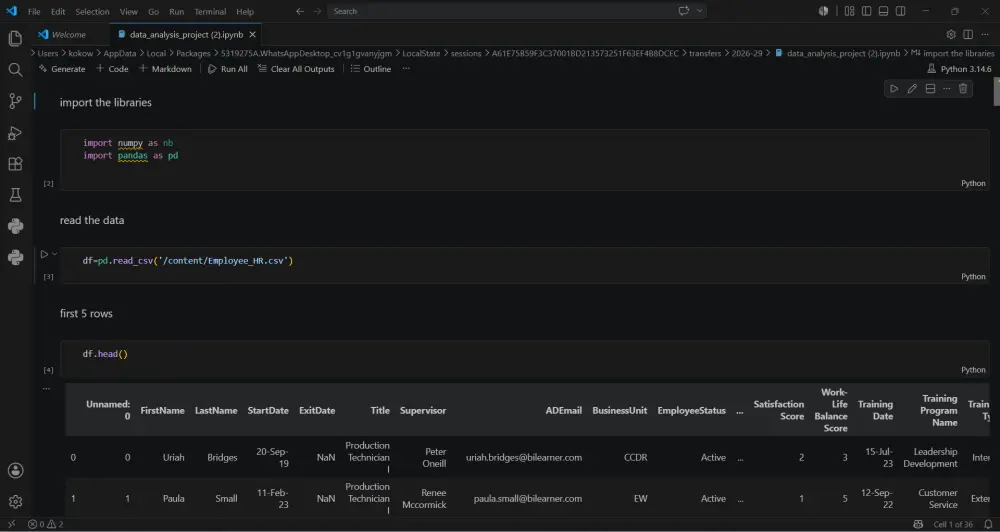Open the notebook settings gear in the editor toolbar
Image resolution: width=1000 pixels, height=532 pixels.
[x=951, y=34]
